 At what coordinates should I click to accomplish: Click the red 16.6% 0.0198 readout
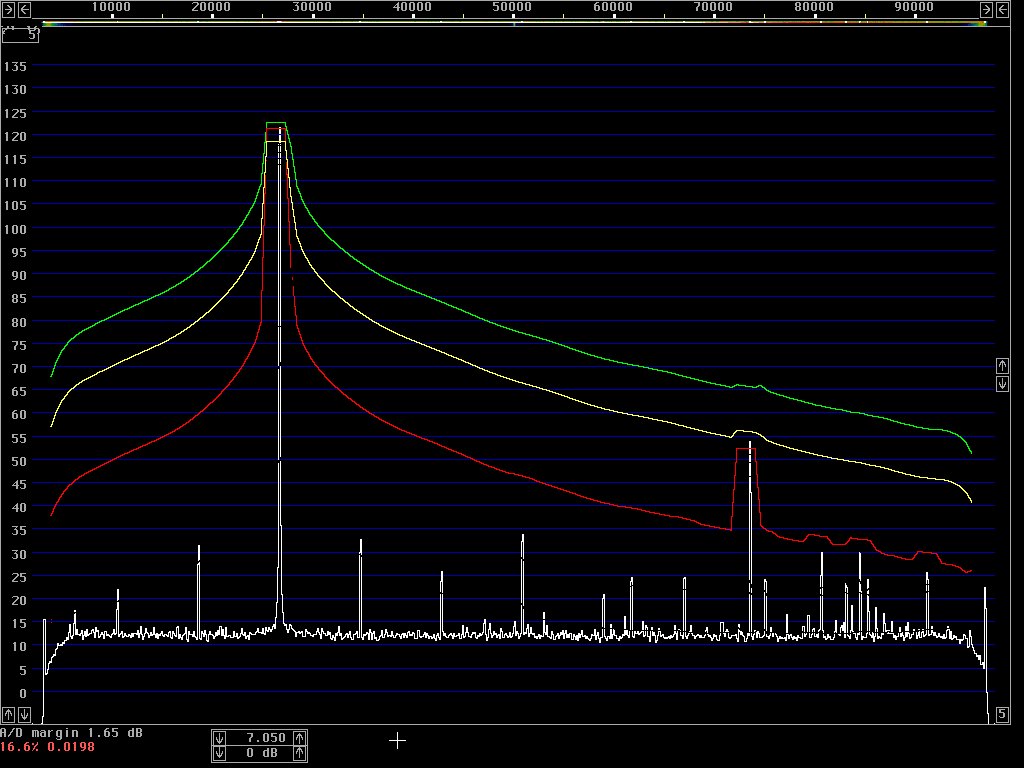pyautogui.click(x=47, y=746)
